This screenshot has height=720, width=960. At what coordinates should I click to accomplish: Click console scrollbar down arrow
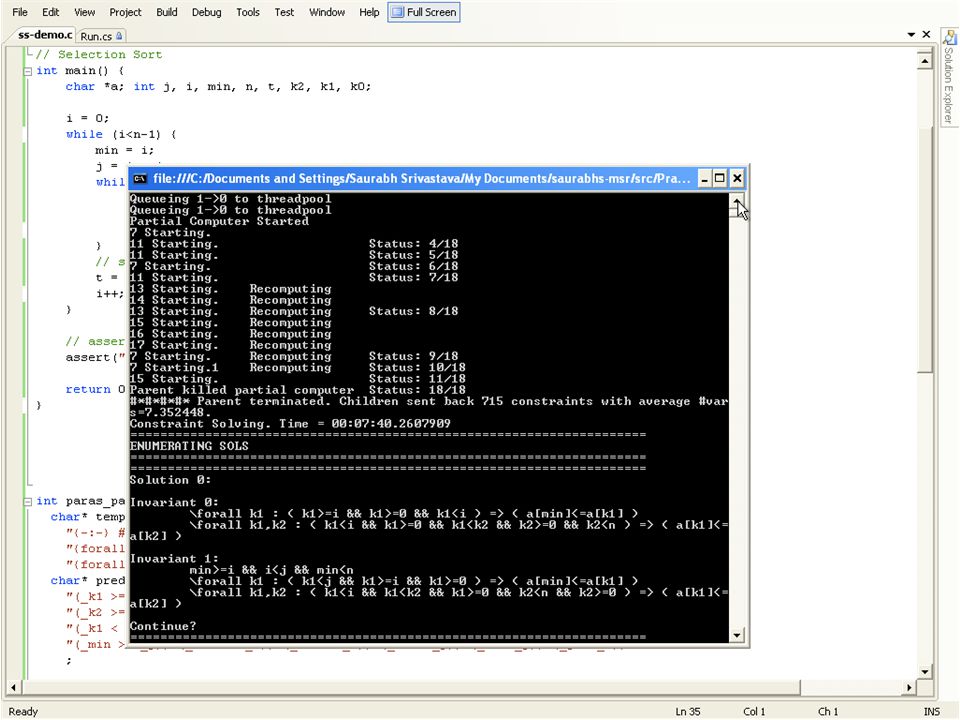click(x=737, y=635)
